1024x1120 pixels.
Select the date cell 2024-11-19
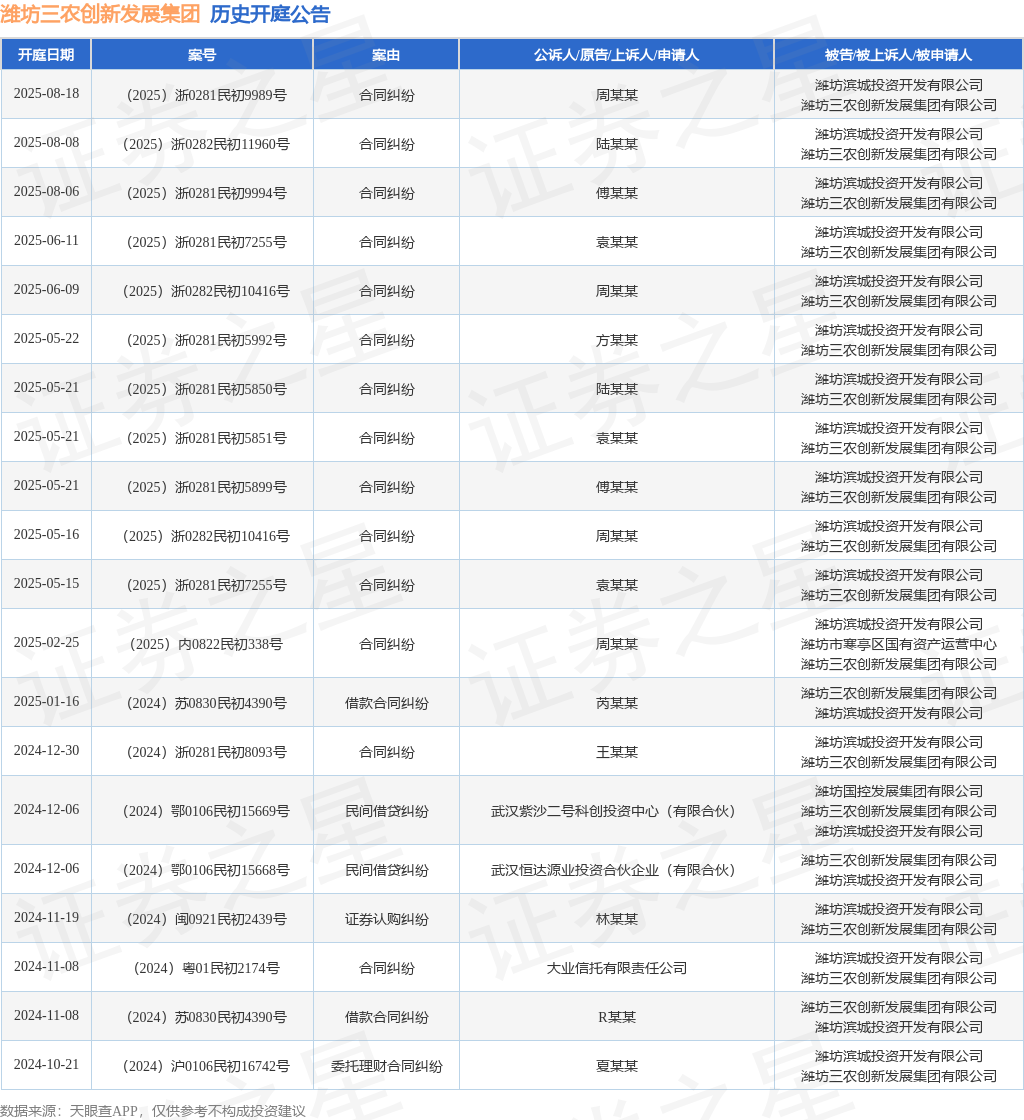click(x=46, y=918)
